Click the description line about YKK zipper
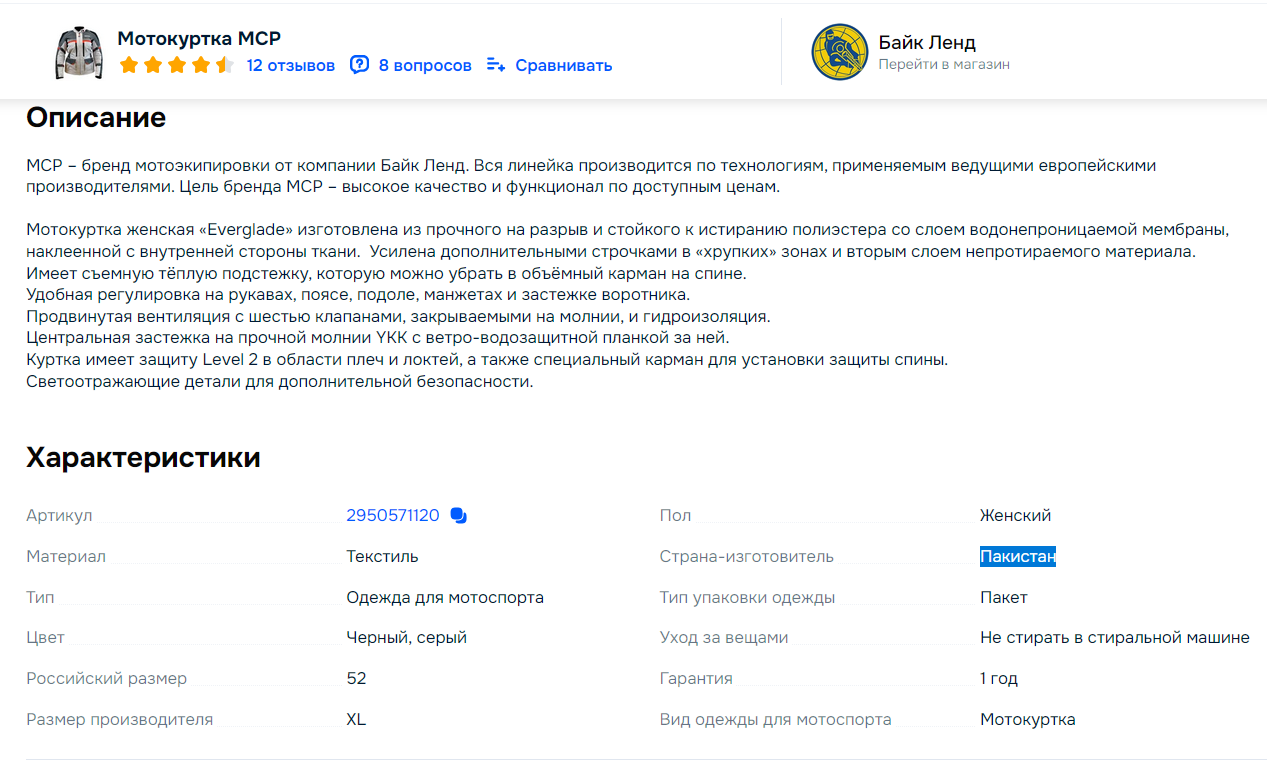Screen dimensions: 1267x769 tap(378, 338)
